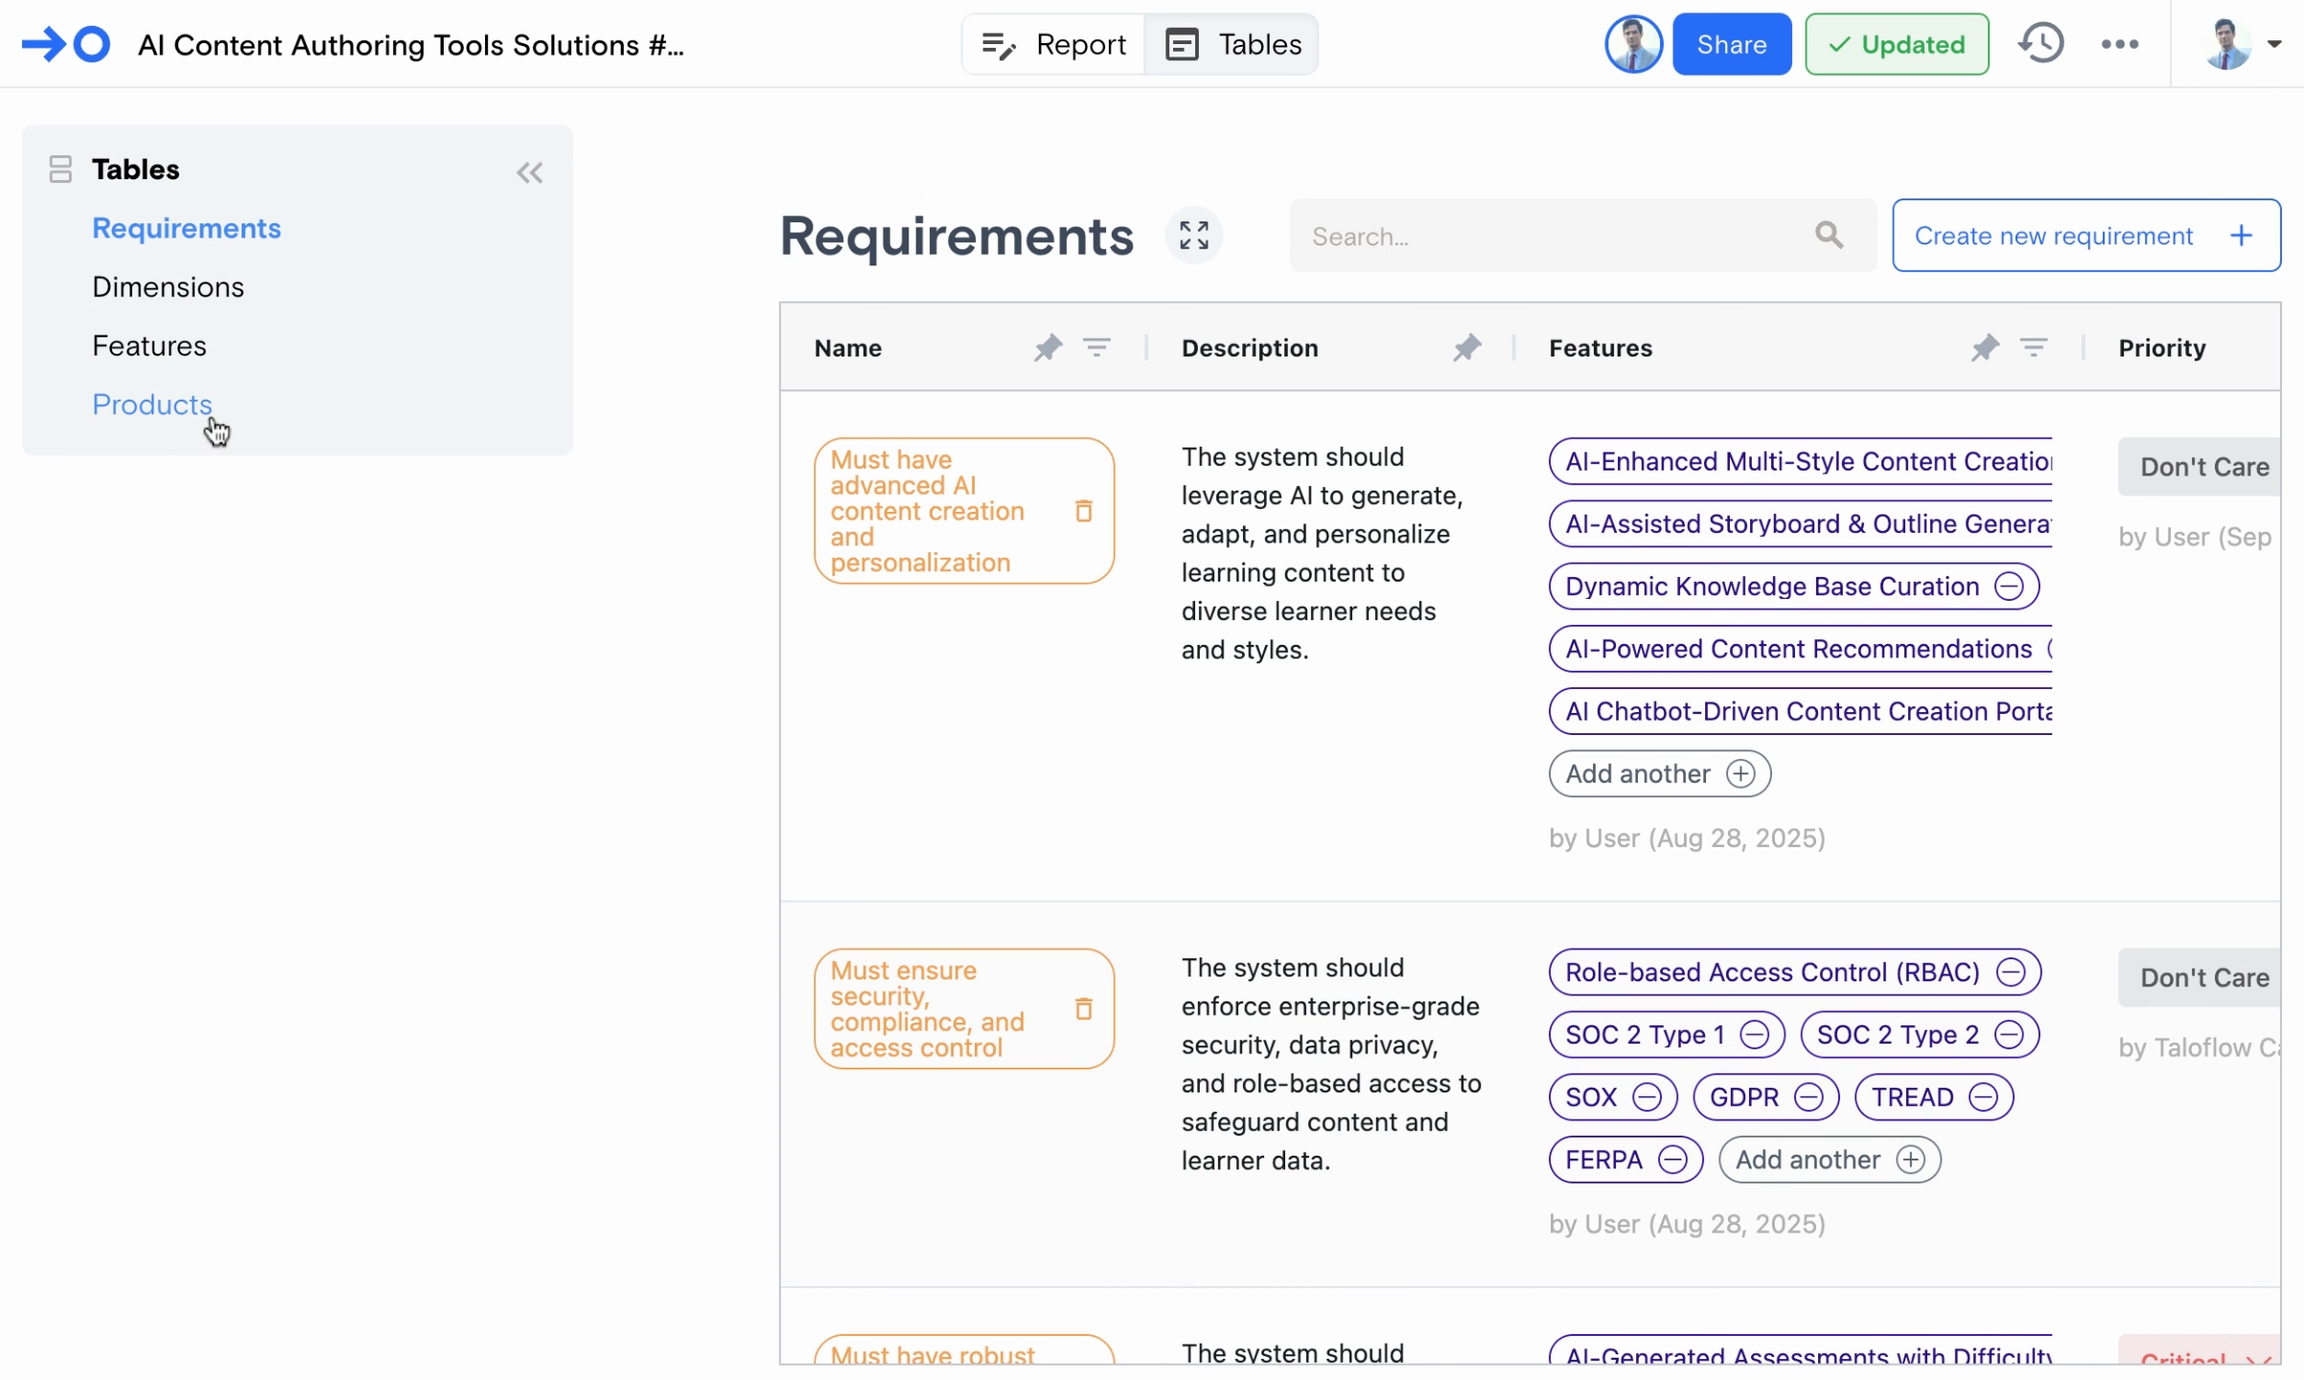Image resolution: width=2304 pixels, height=1380 pixels.
Task: Remove the GDPR feature tag
Action: pyautogui.click(x=1808, y=1097)
